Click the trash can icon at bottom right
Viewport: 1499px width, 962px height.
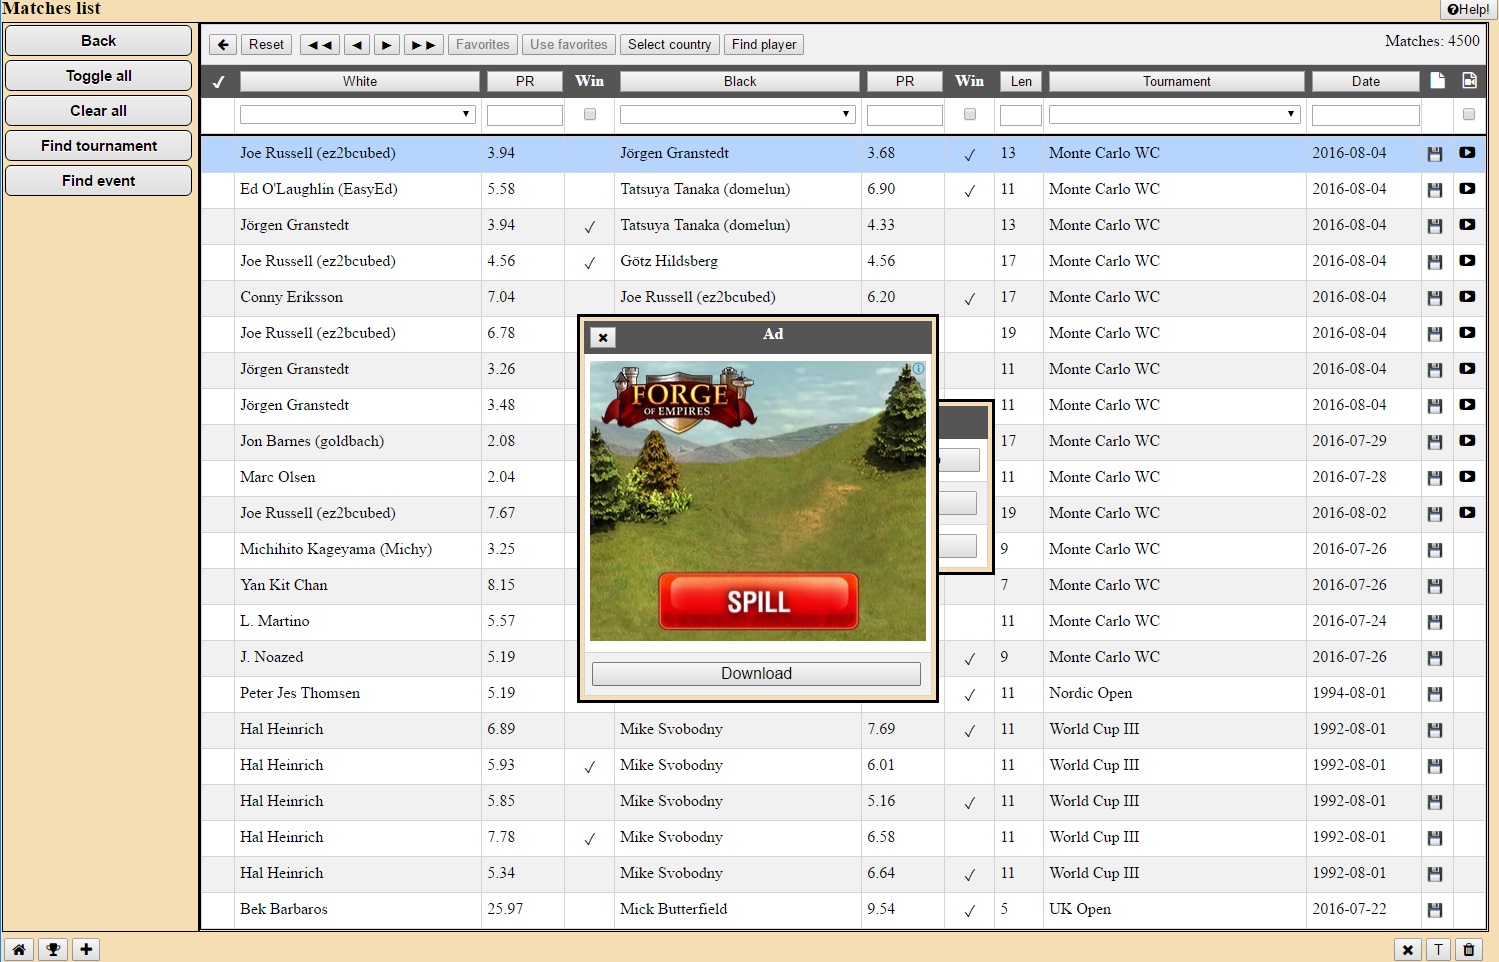[x=1469, y=950]
